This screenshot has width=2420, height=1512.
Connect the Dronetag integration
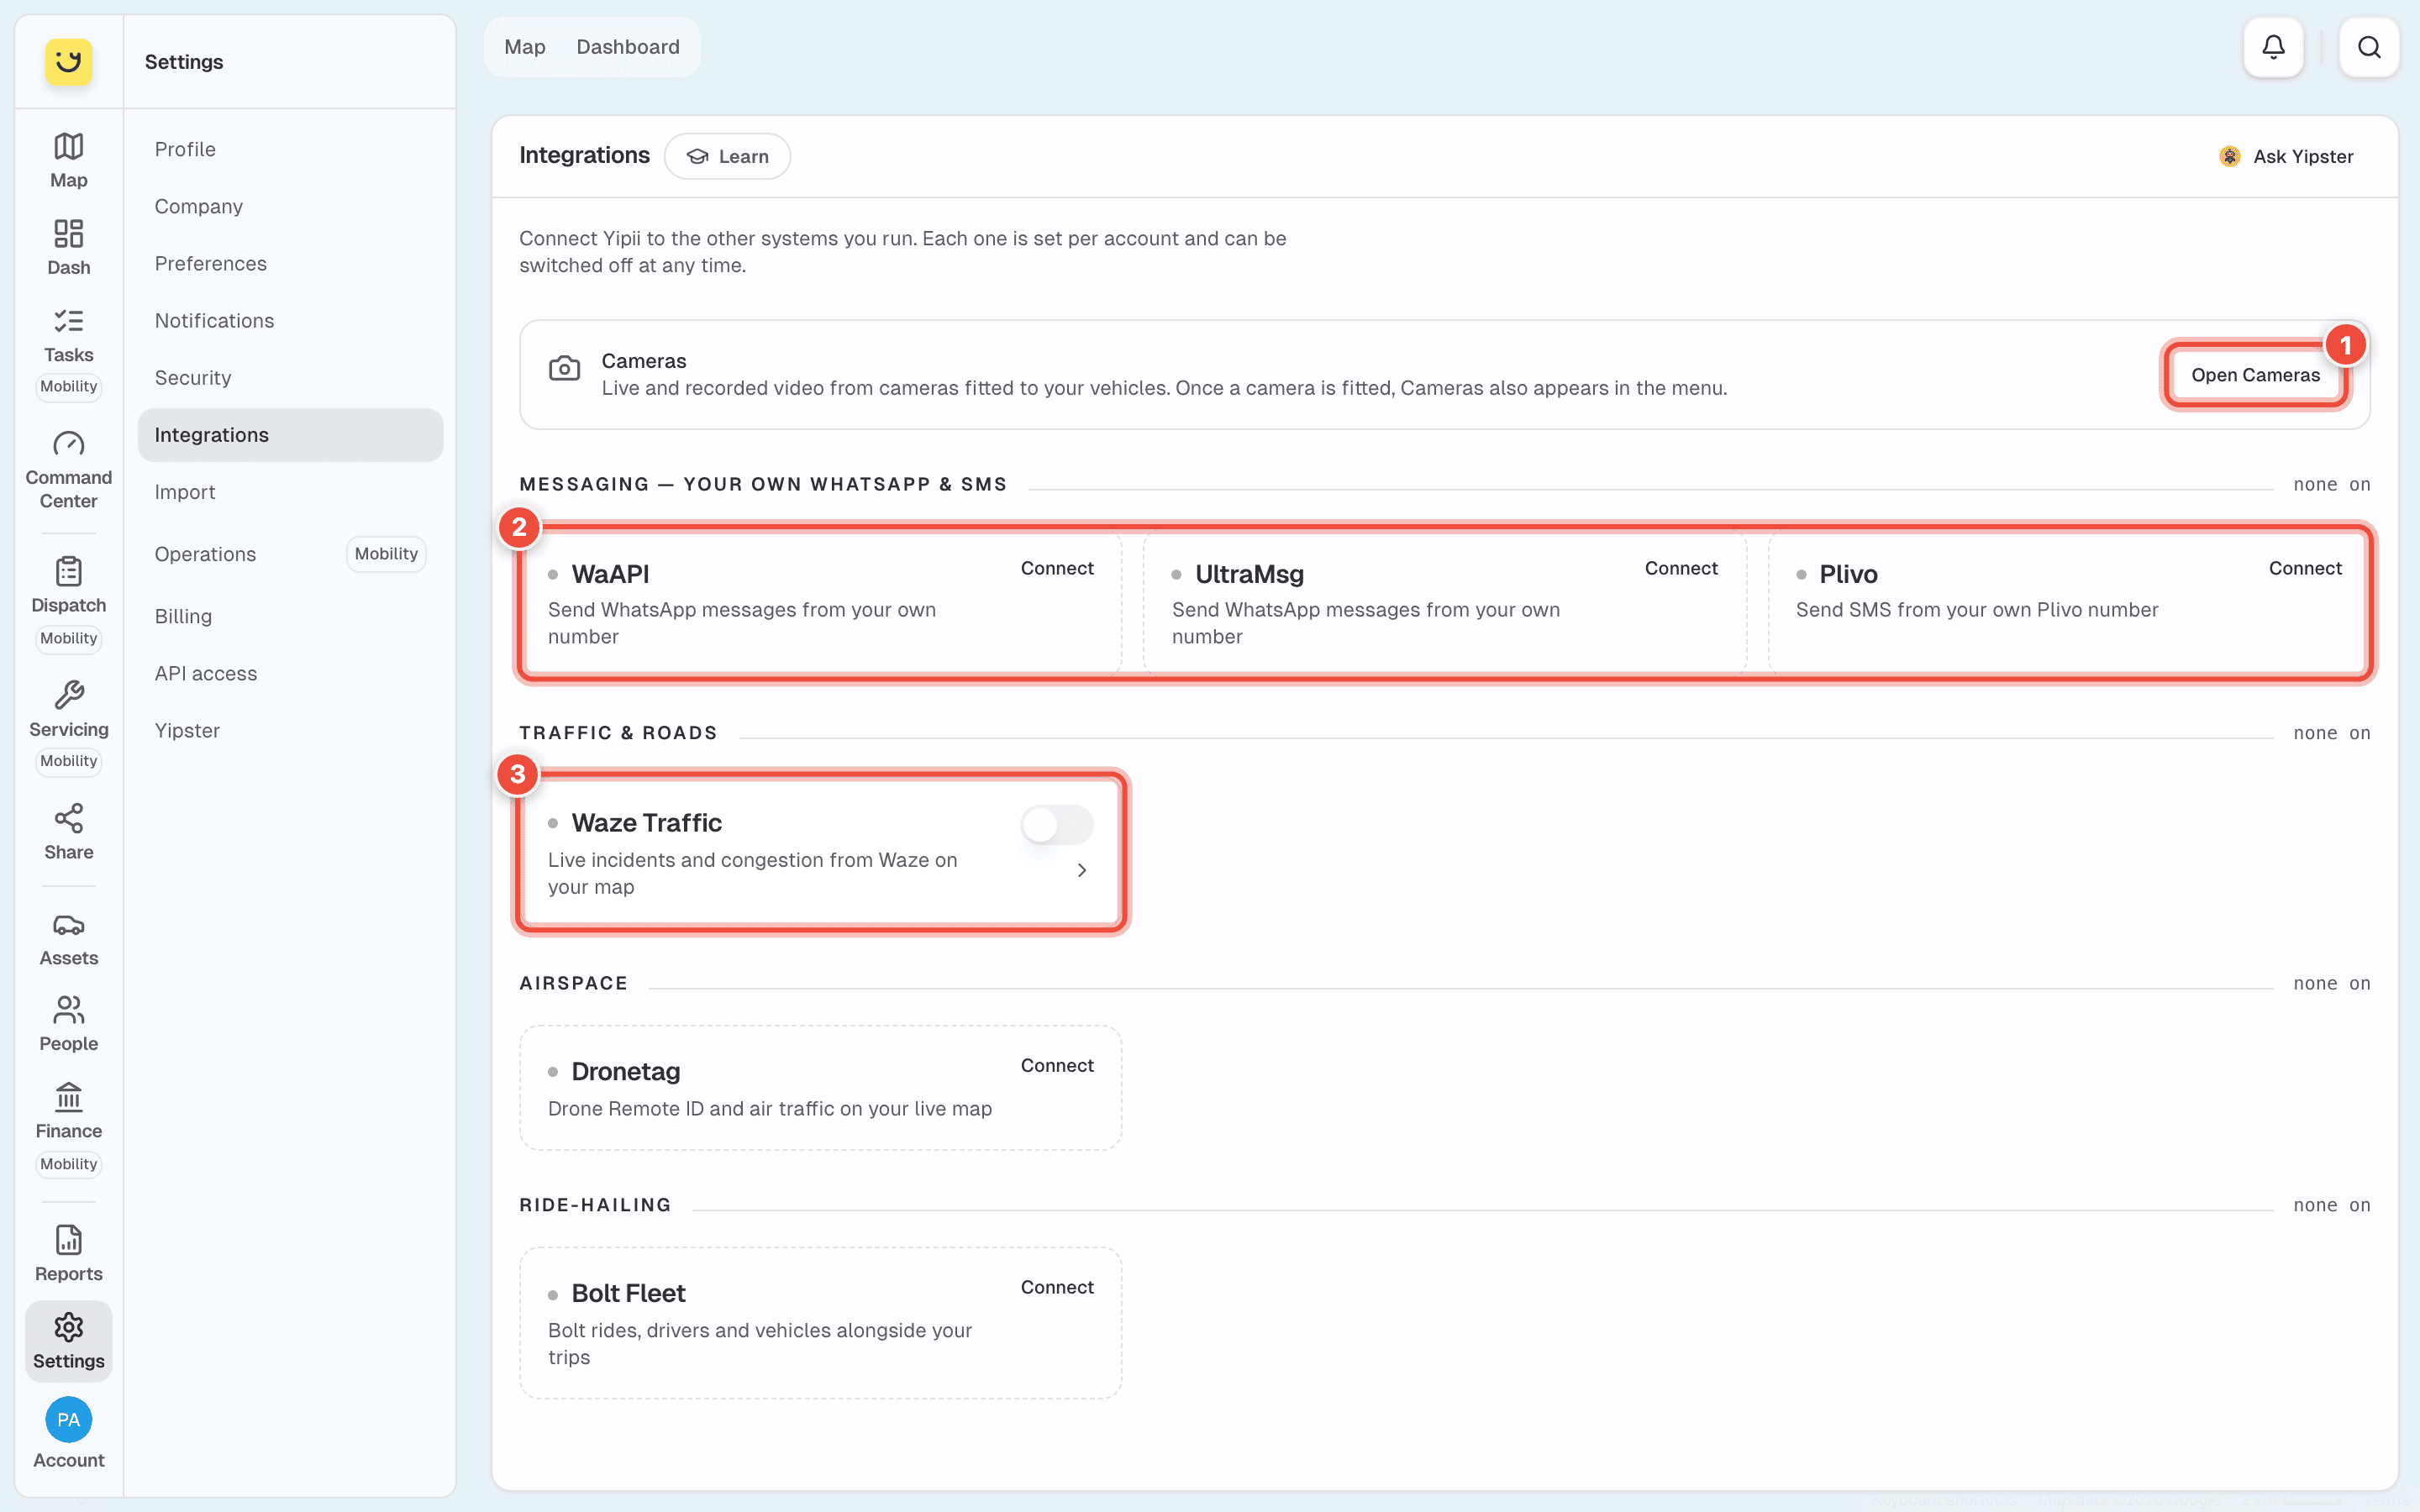[x=1057, y=1065]
